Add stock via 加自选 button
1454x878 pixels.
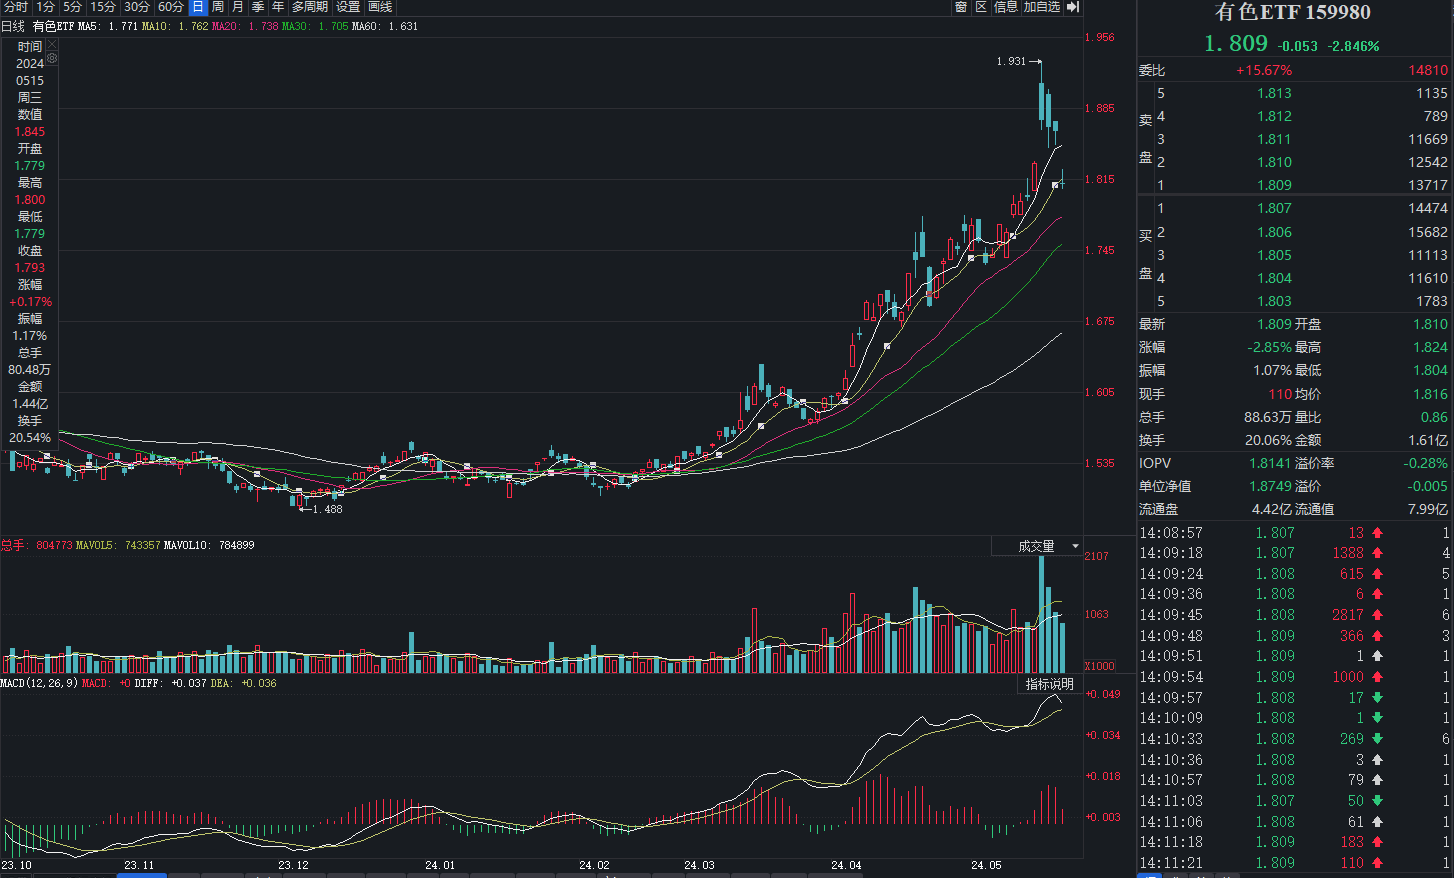tap(1042, 7)
